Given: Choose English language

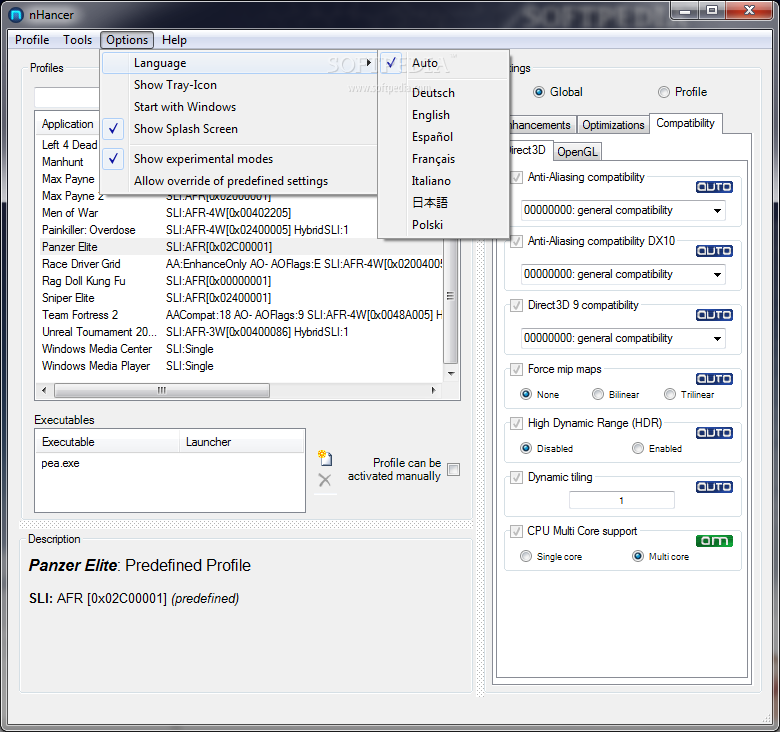Looking at the screenshot, I should [x=443, y=115].
